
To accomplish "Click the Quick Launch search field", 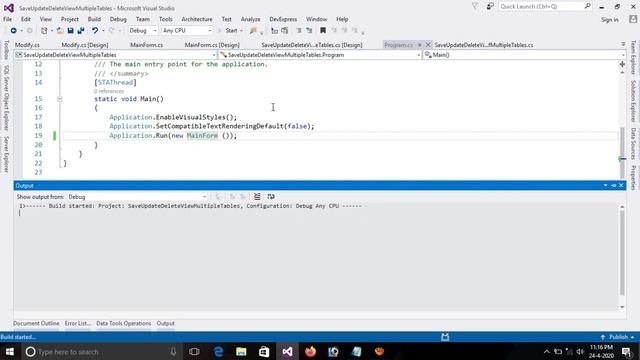I will pyautogui.click(x=541, y=7).
